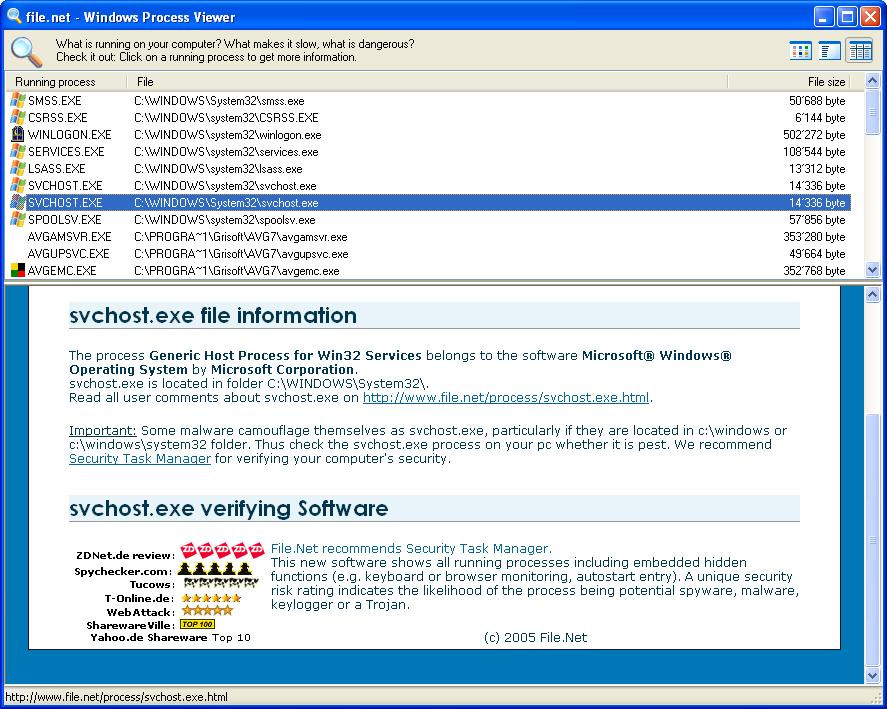The height and width of the screenshot is (709, 887).
Task: Click the SERVICES.EXE process icon
Action: pos(18,152)
